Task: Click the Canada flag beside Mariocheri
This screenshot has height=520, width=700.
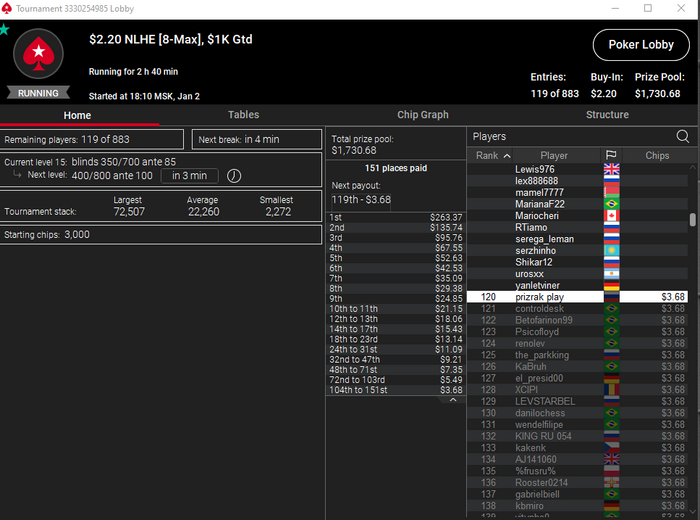Action: 611,216
